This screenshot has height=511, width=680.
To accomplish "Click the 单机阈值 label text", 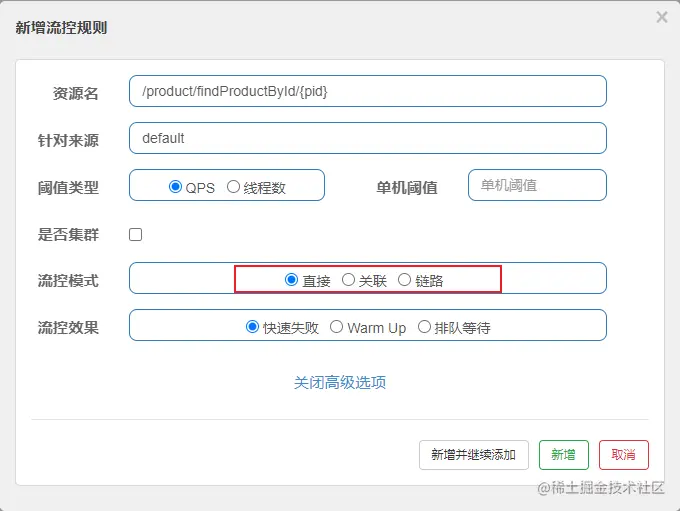I will [x=407, y=187].
